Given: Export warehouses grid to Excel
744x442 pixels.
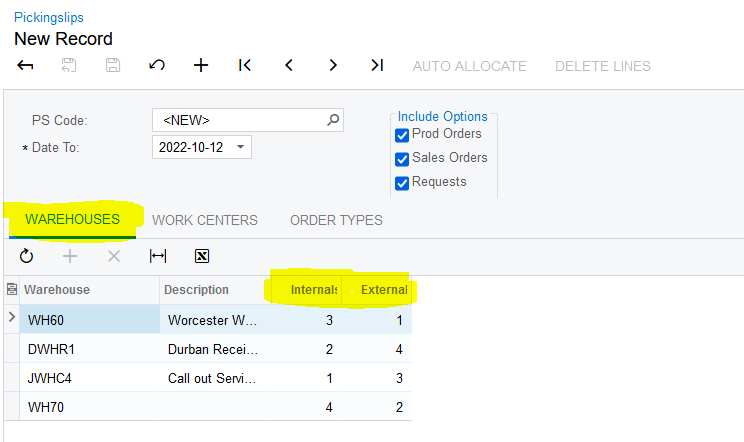Looking at the screenshot, I should (202, 256).
